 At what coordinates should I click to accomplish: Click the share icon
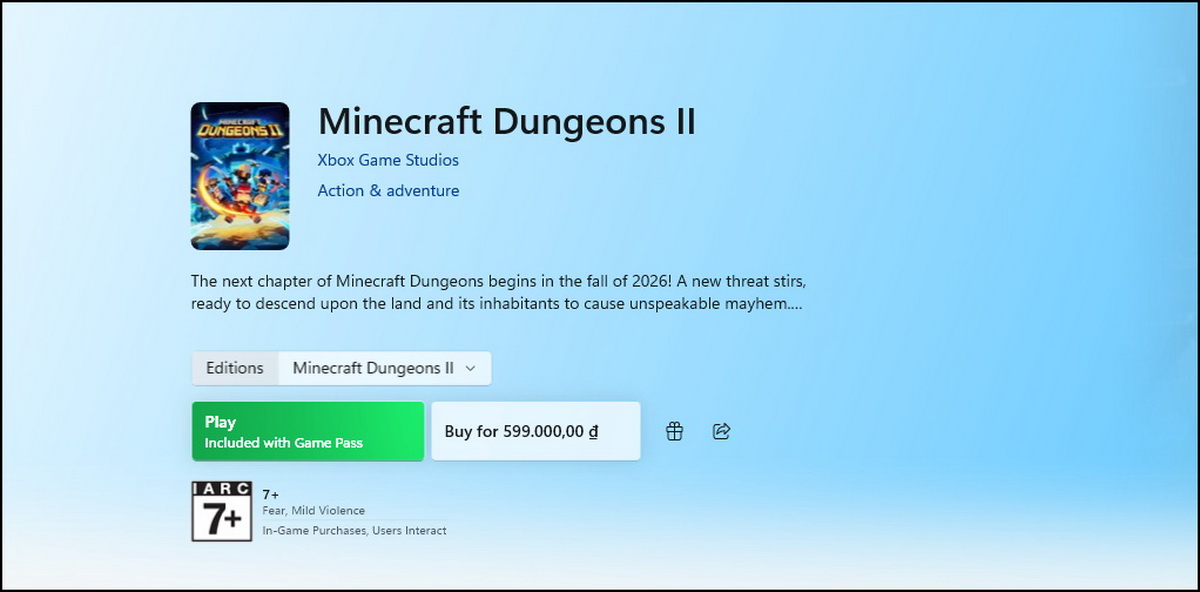721,431
